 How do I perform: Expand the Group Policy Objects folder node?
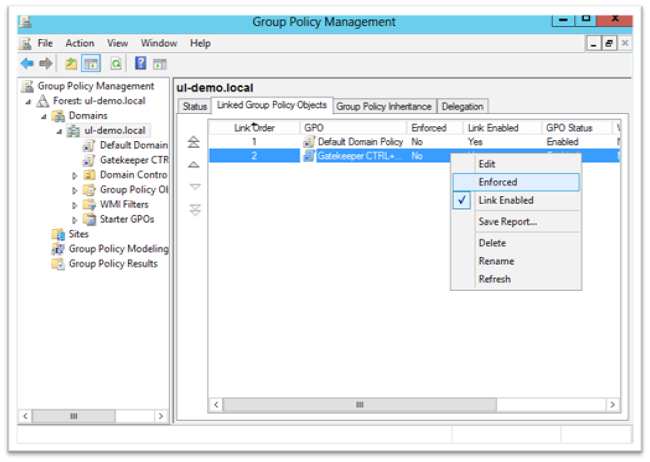tap(75, 190)
